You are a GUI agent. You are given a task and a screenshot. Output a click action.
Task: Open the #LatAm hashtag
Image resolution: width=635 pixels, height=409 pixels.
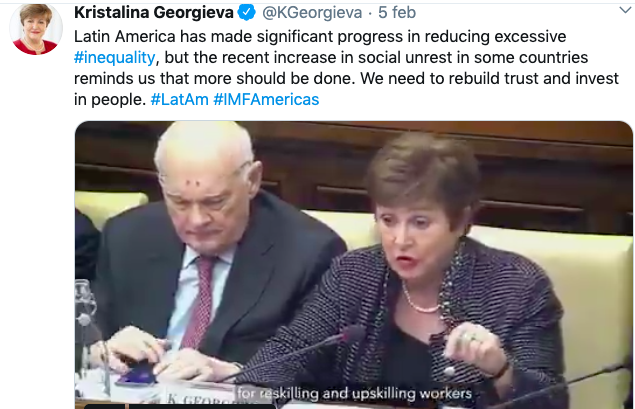pyautogui.click(x=179, y=100)
